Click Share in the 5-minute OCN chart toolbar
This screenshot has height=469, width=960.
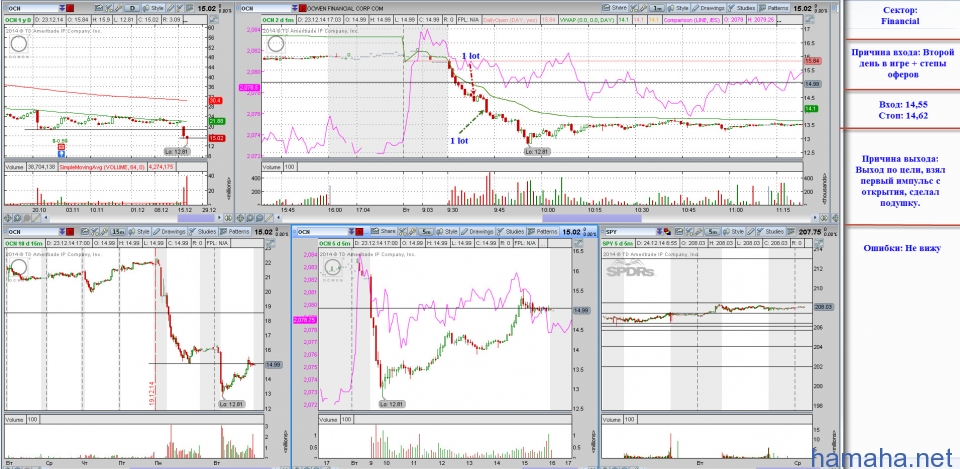pyautogui.click(x=383, y=231)
